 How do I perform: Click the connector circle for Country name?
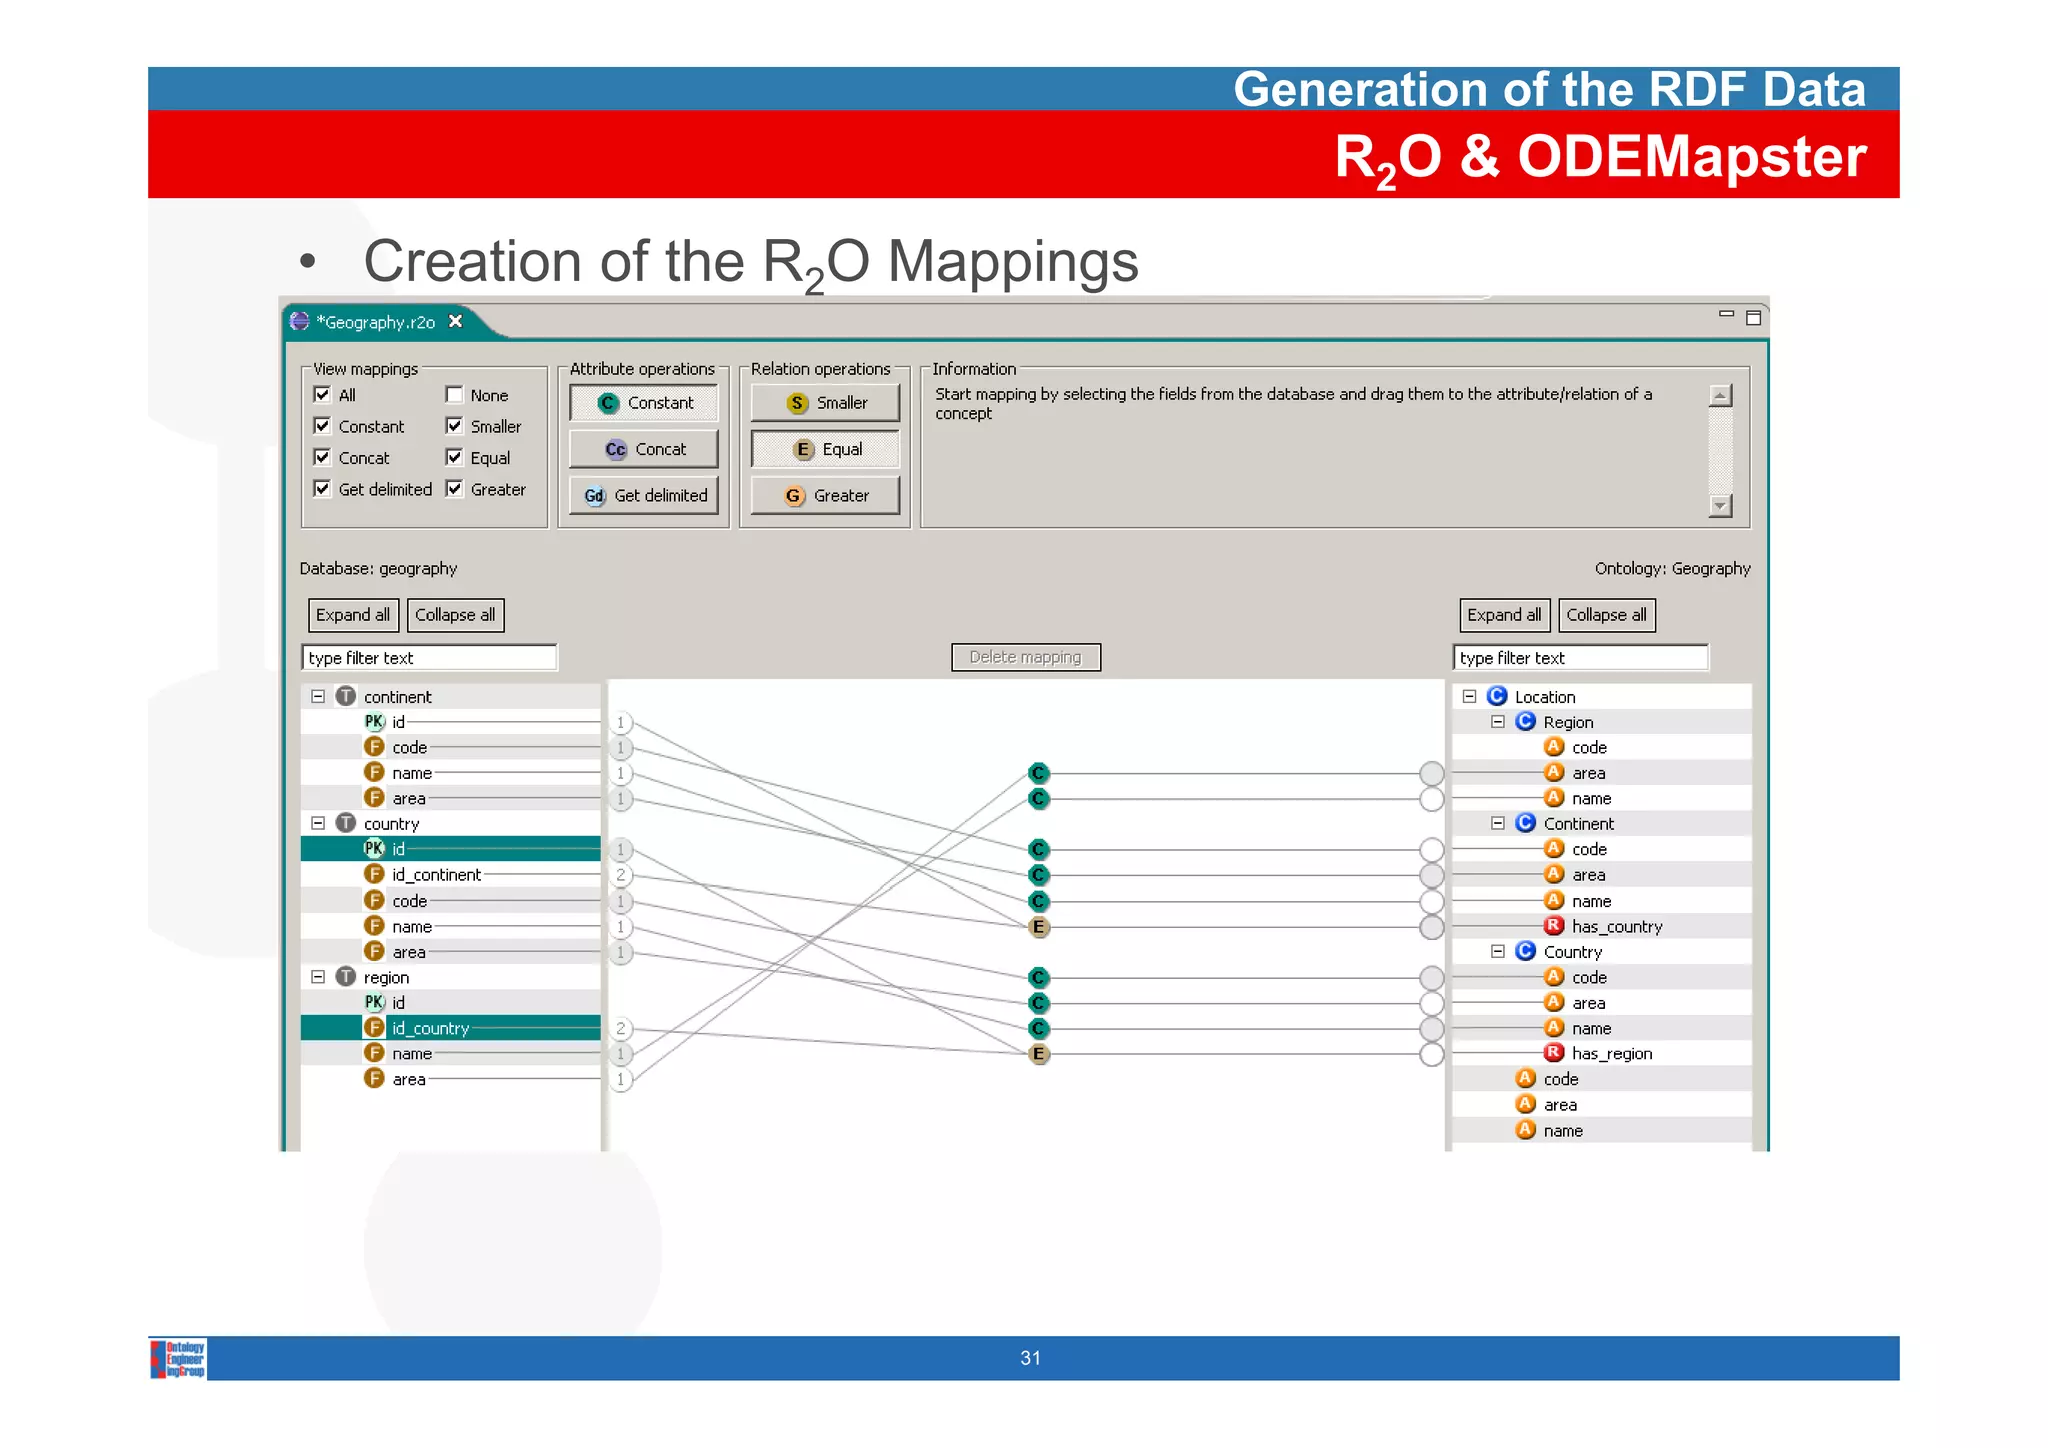pos(1432,1029)
